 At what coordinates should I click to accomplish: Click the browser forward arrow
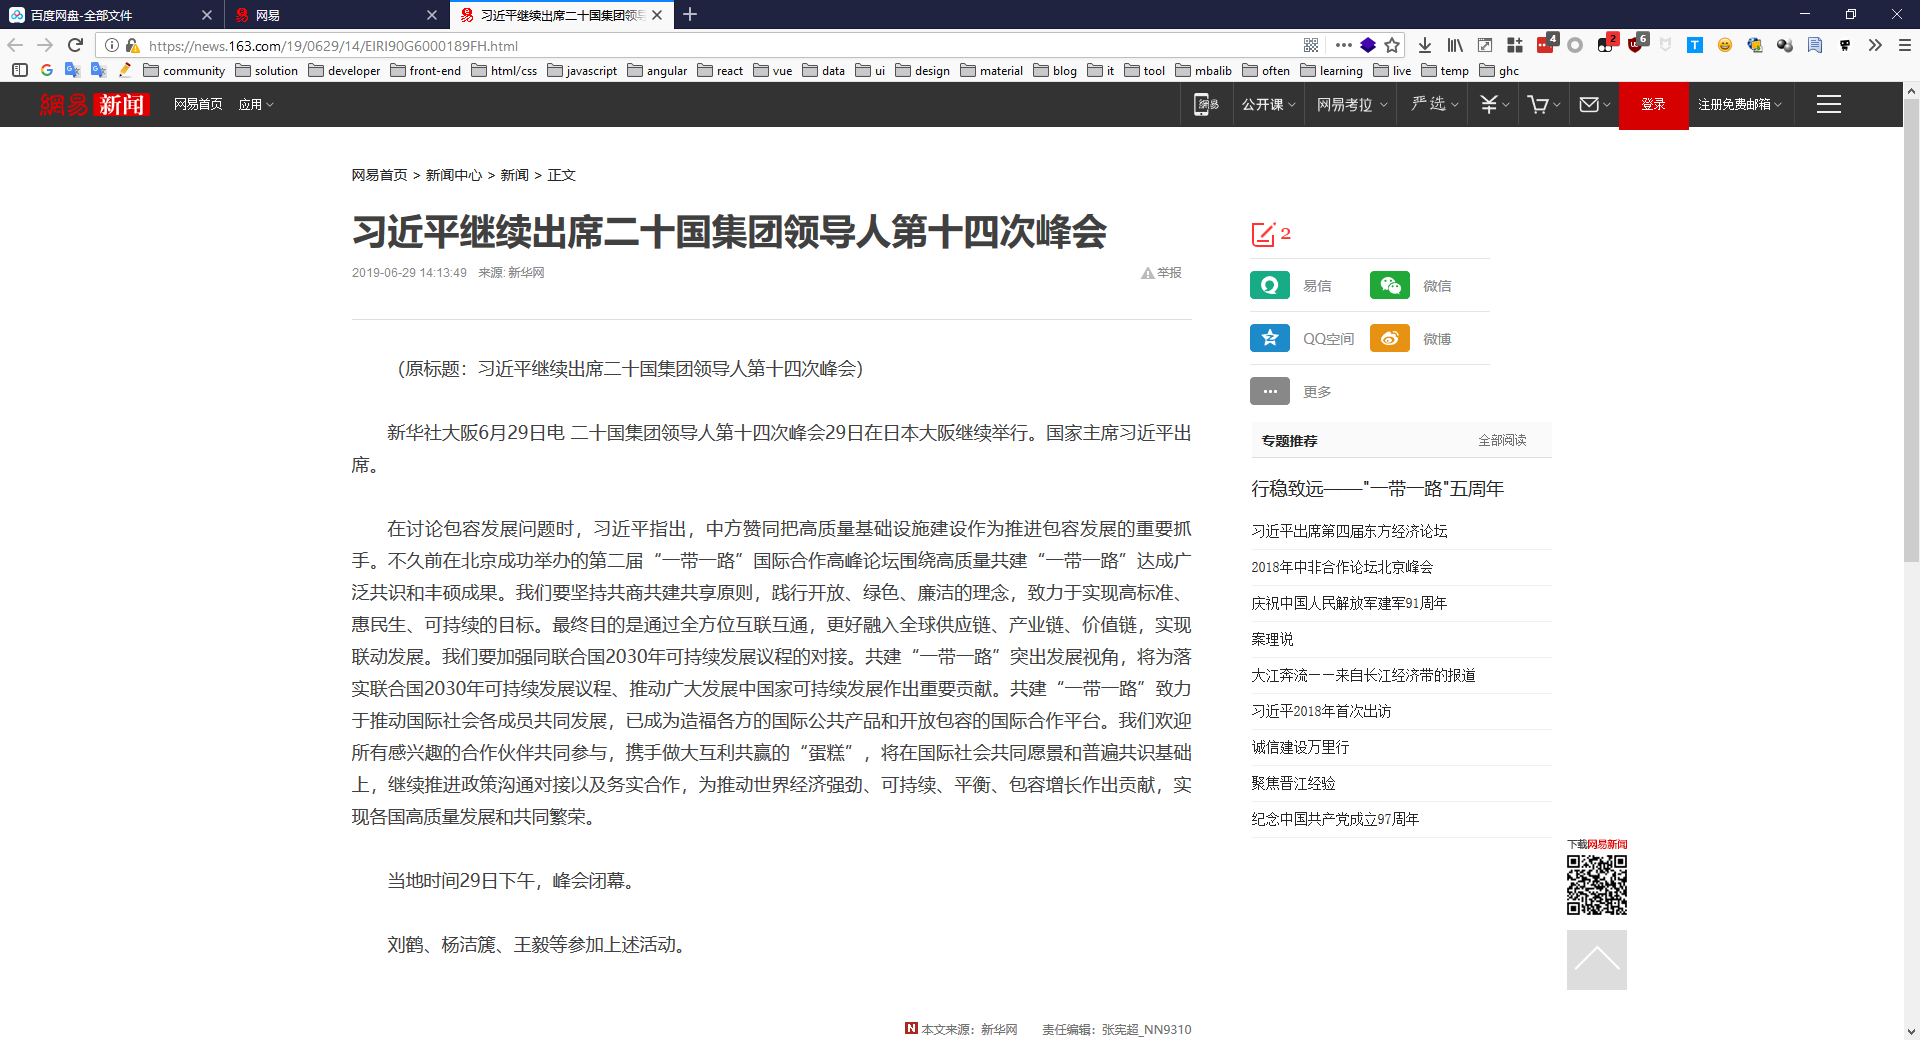click(x=45, y=45)
